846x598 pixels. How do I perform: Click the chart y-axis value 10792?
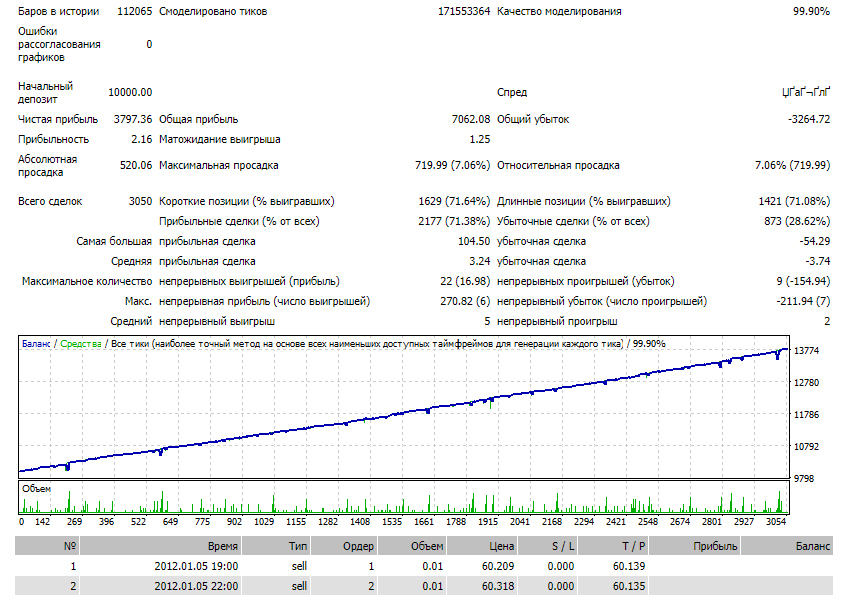pos(807,446)
